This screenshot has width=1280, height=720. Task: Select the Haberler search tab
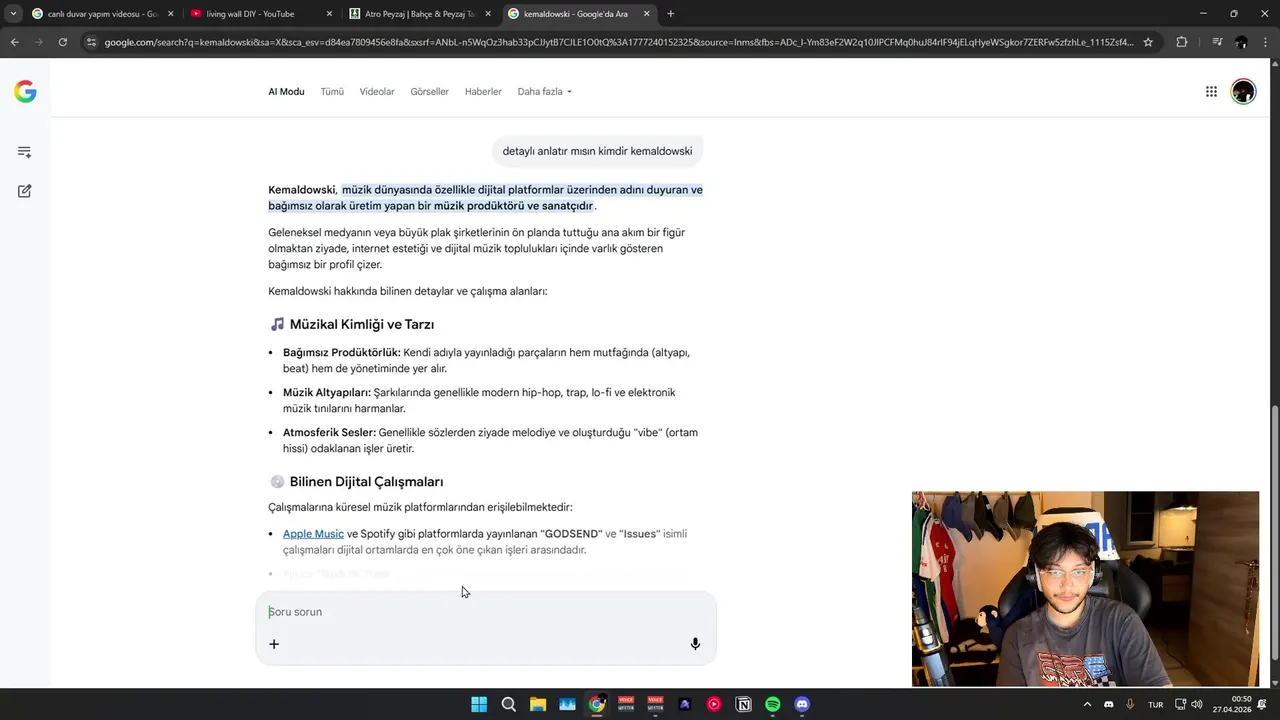coord(483,91)
